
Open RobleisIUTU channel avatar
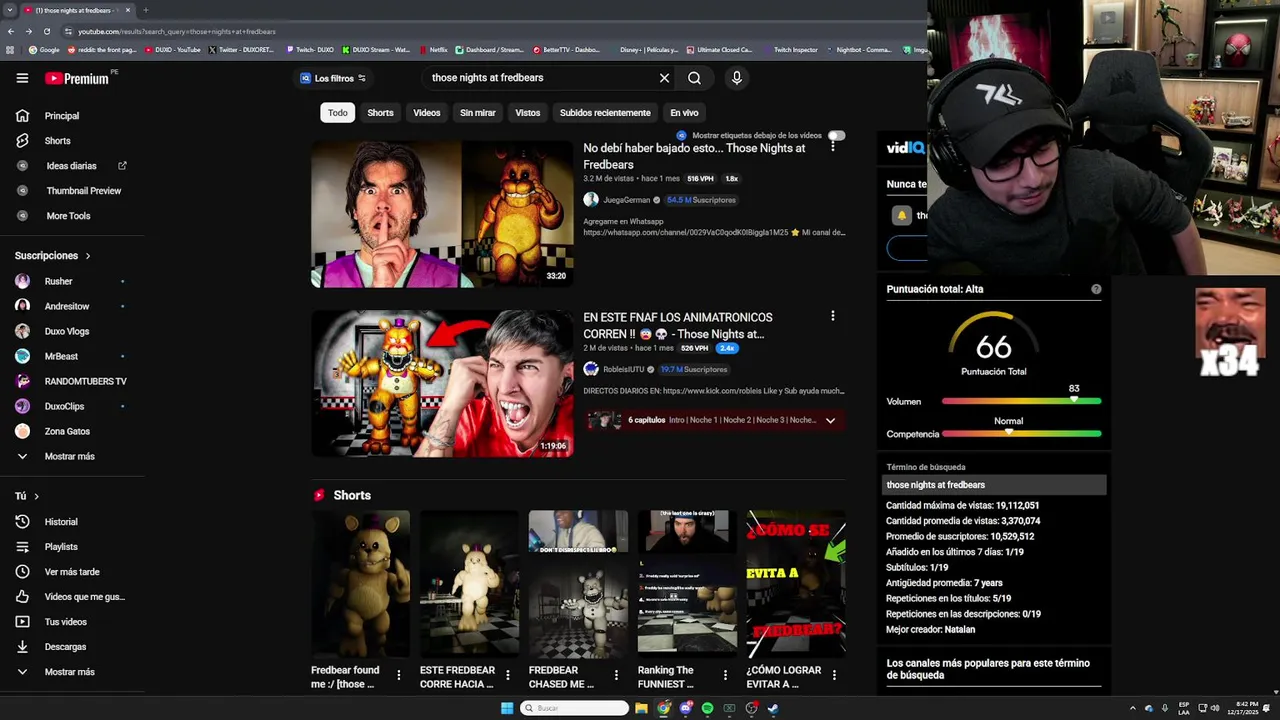591,369
